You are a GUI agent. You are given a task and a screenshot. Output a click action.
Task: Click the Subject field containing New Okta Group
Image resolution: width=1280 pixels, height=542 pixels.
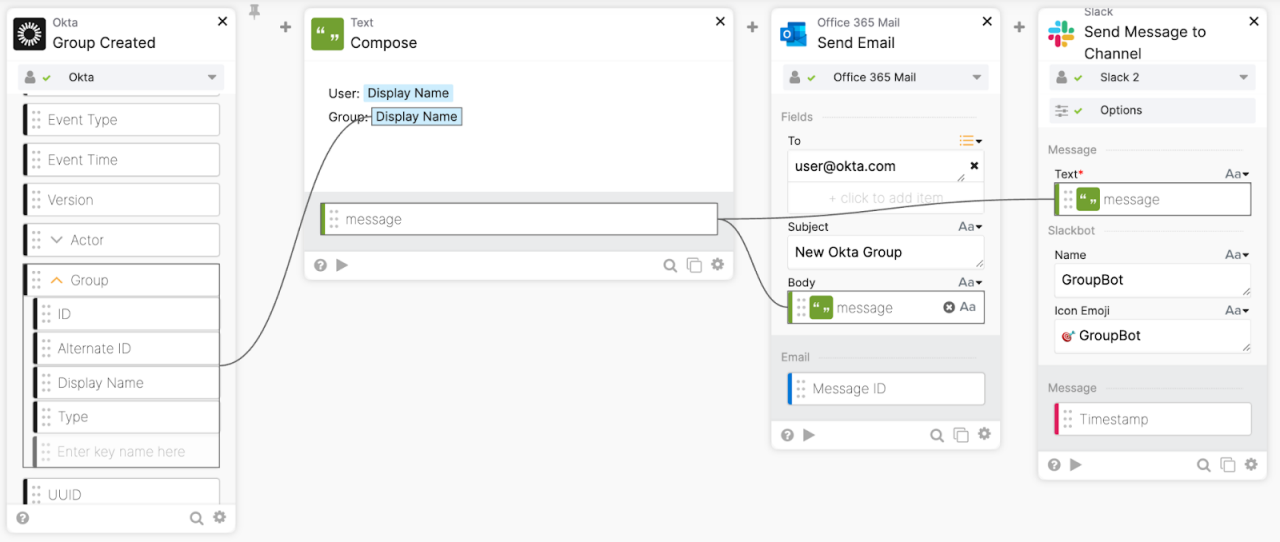(x=884, y=252)
